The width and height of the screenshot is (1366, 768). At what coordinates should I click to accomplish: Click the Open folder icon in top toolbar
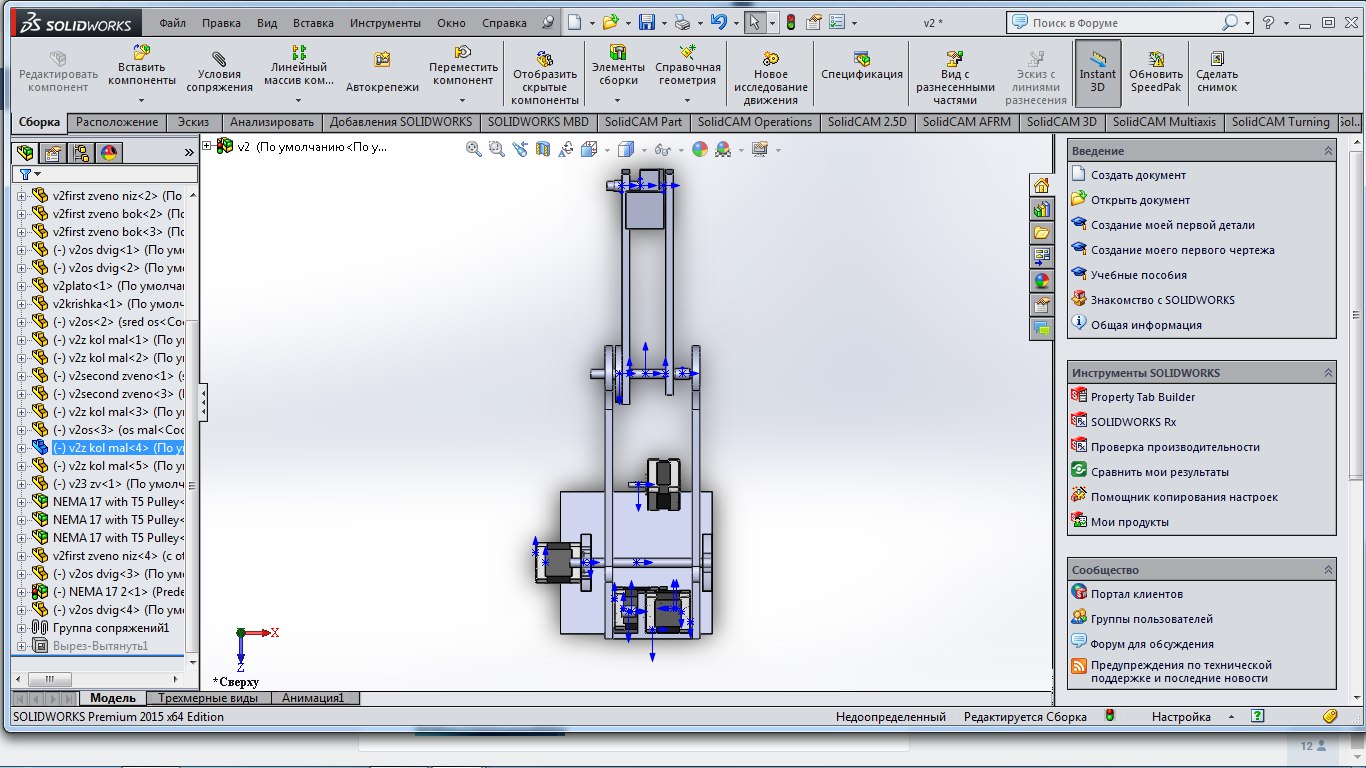click(x=610, y=22)
